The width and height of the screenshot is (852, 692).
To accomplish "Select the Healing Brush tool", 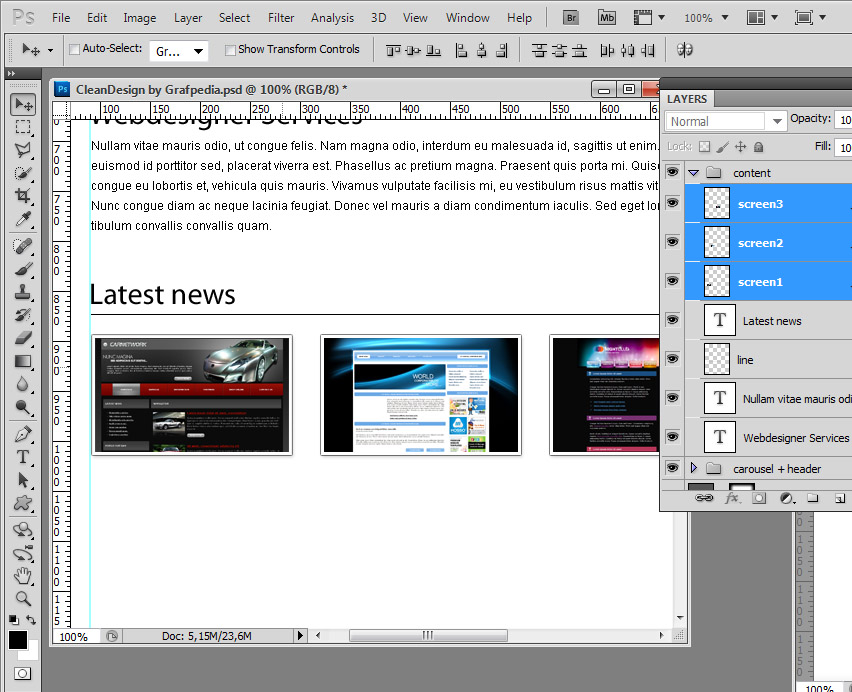I will (x=23, y=246).
